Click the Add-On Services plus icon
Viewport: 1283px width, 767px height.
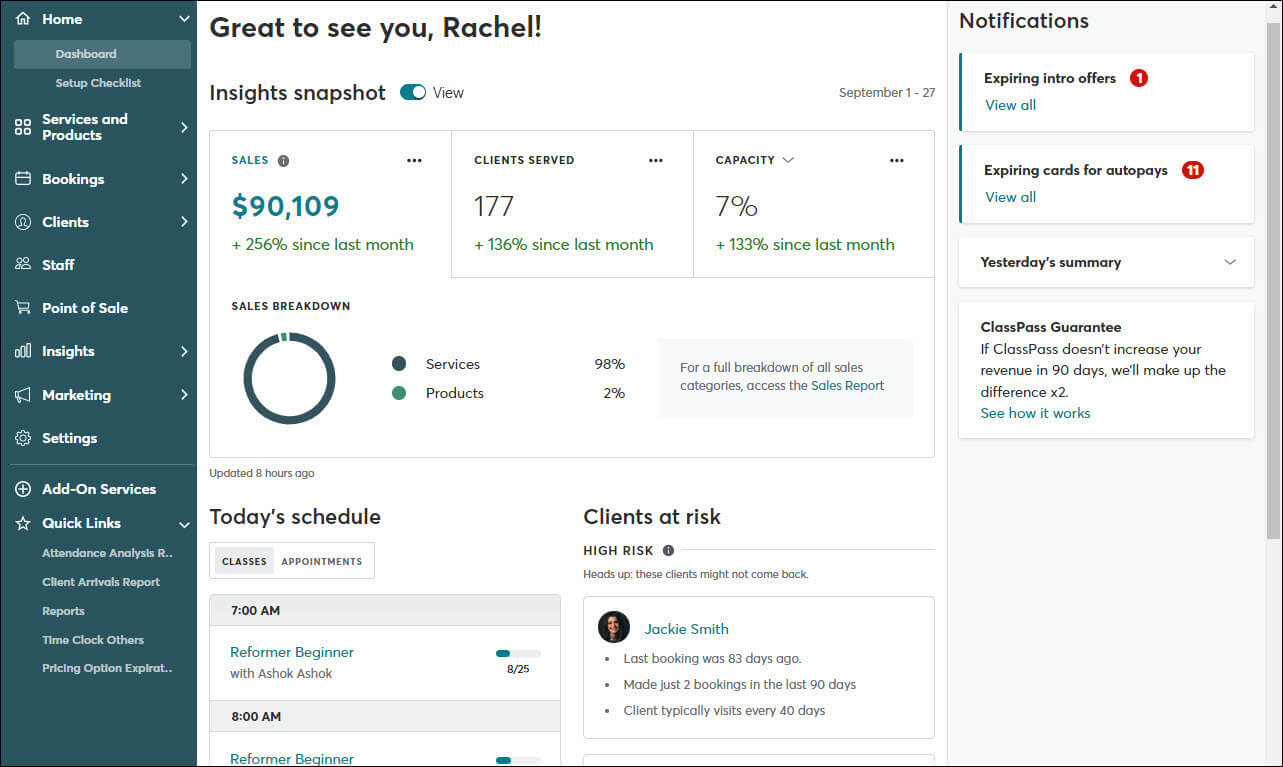22,489
